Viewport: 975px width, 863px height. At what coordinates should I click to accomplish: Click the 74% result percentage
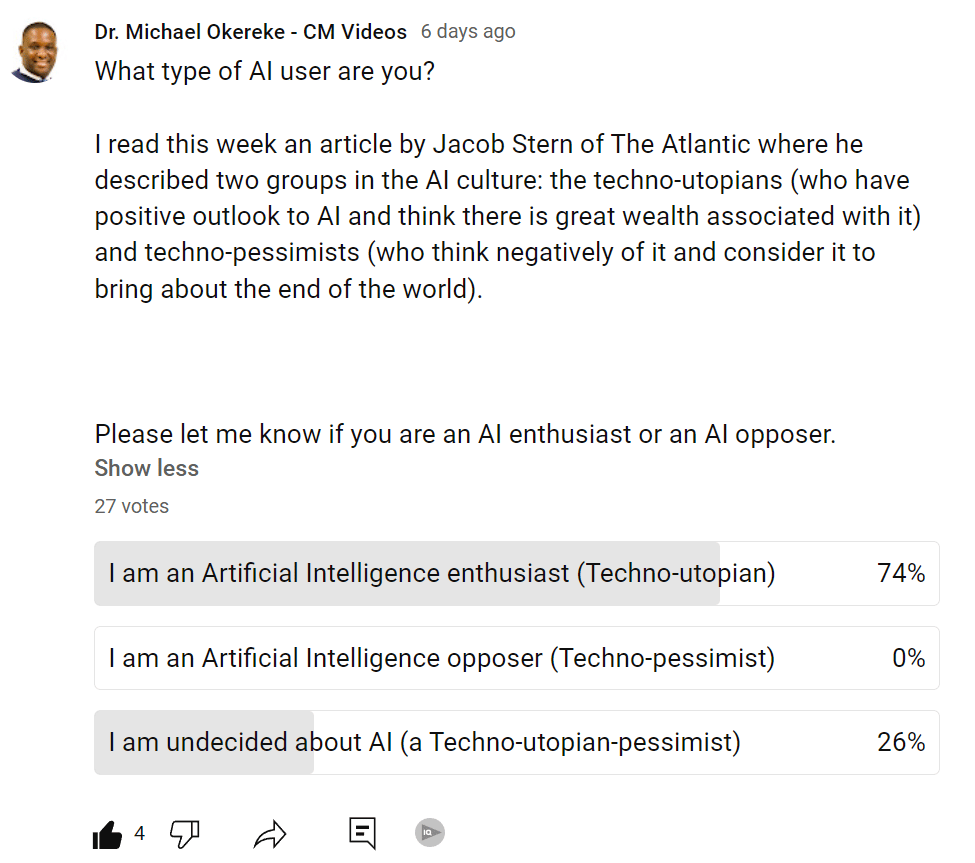click(x=901, y=573)
